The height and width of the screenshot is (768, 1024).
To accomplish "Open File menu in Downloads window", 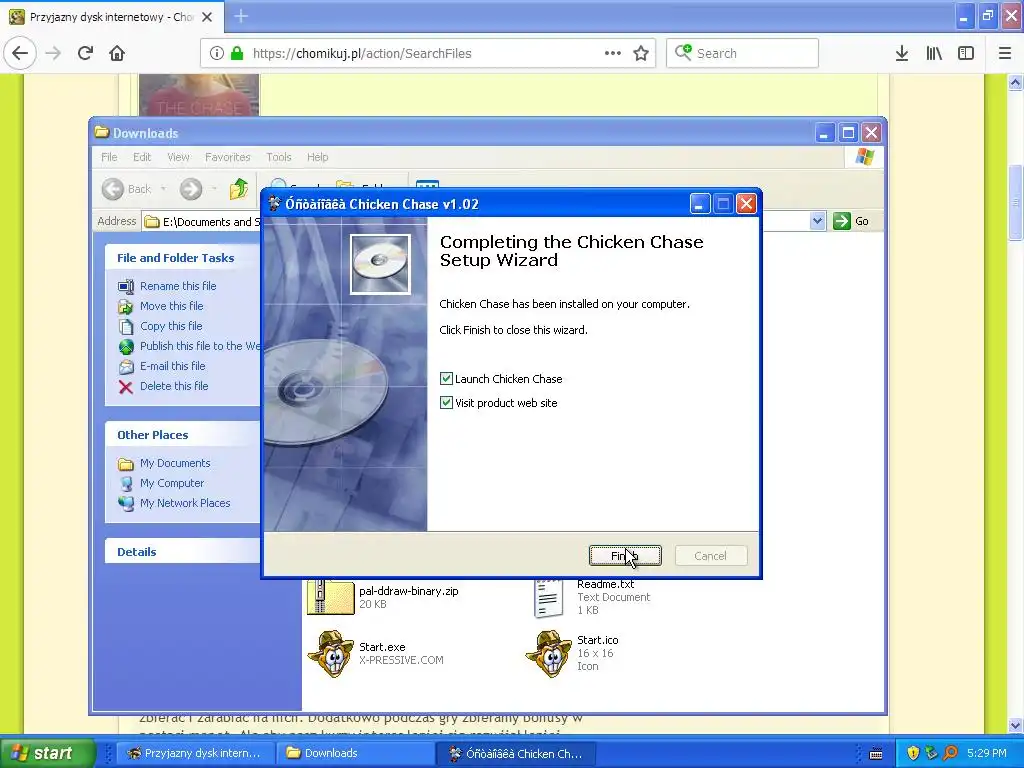I will pos(109,157).
